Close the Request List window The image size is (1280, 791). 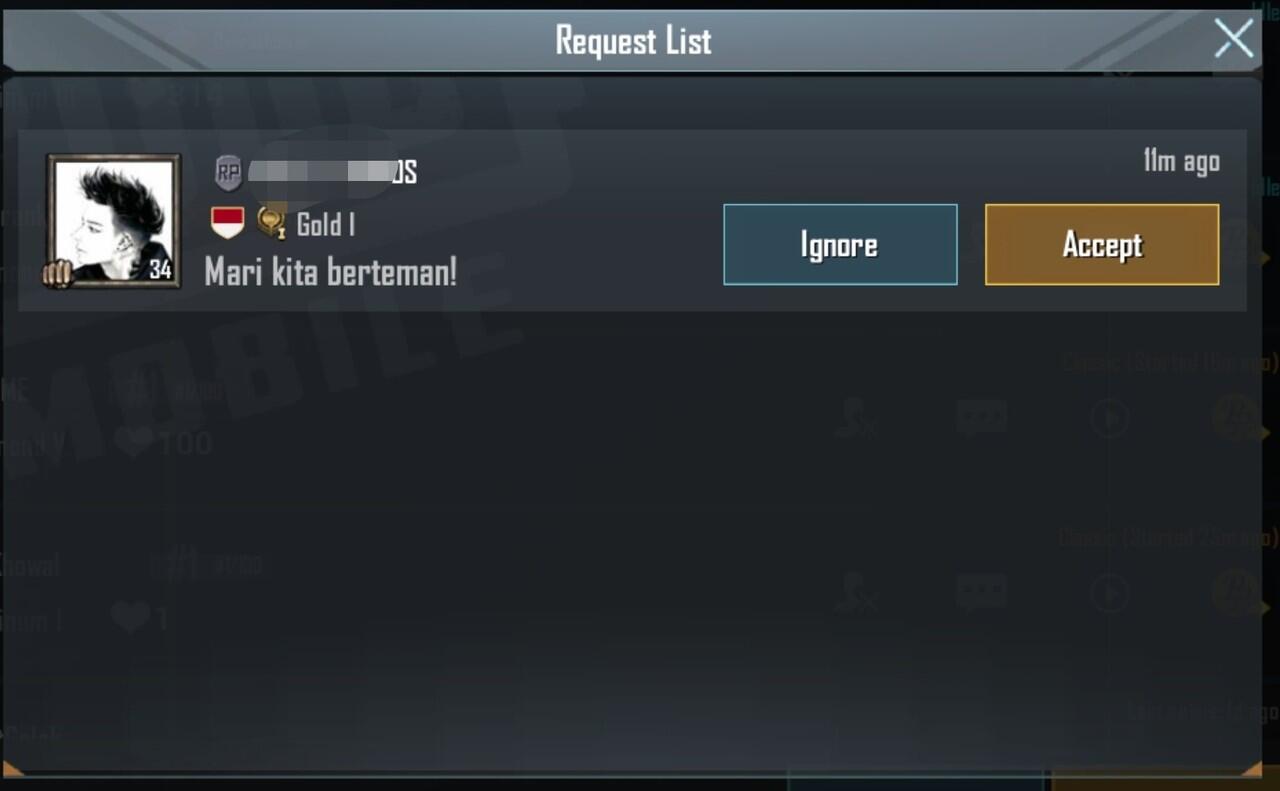pos(1234,39)
